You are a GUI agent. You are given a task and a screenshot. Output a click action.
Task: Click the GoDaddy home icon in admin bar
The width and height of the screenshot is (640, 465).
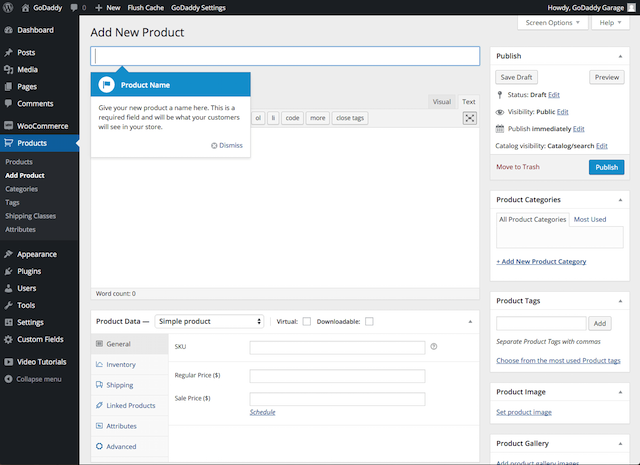25,7
